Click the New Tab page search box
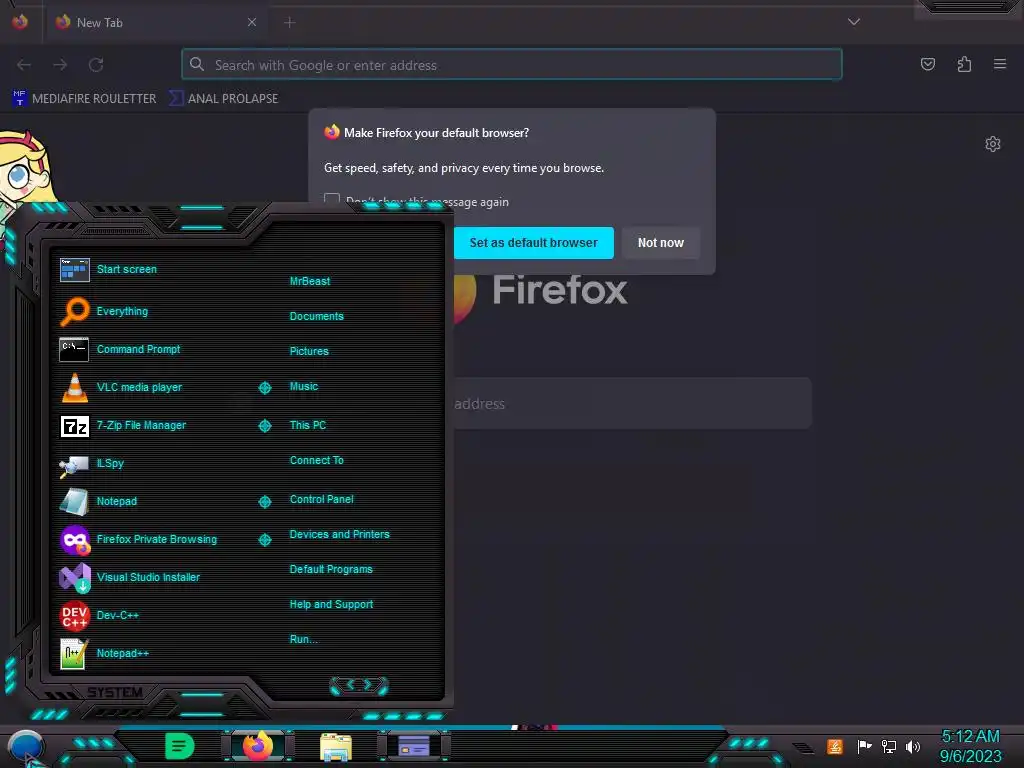 click(632, 404)
